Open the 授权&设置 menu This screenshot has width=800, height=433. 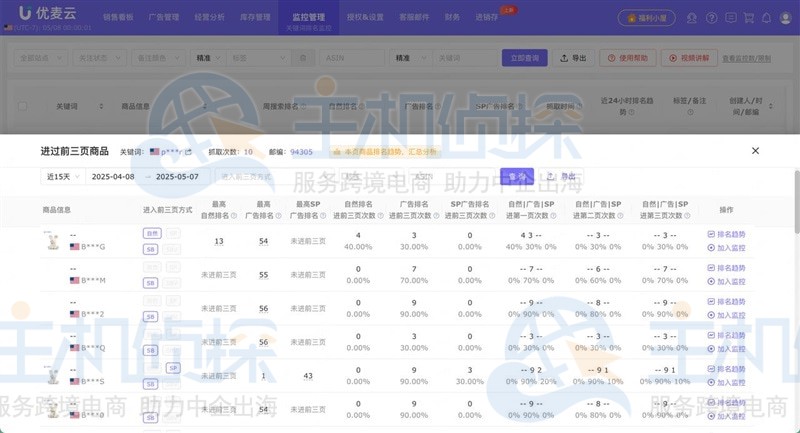click(x=365, y=17)
